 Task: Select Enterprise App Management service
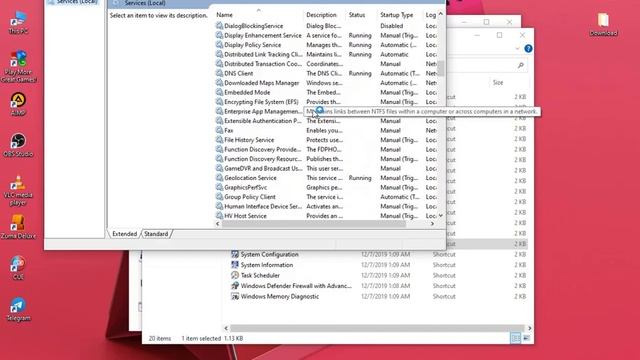260,111
